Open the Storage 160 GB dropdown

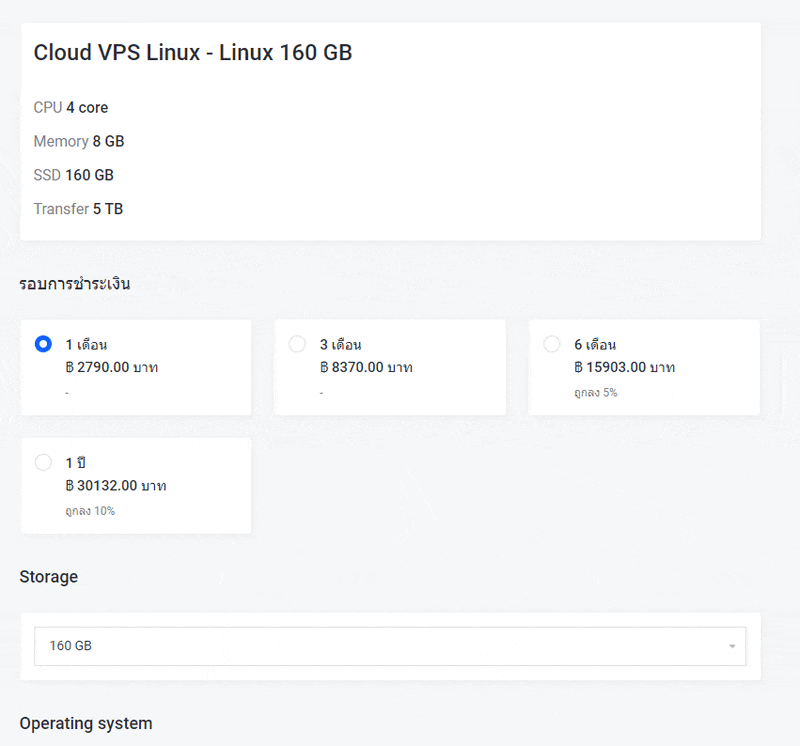[390, 646]
